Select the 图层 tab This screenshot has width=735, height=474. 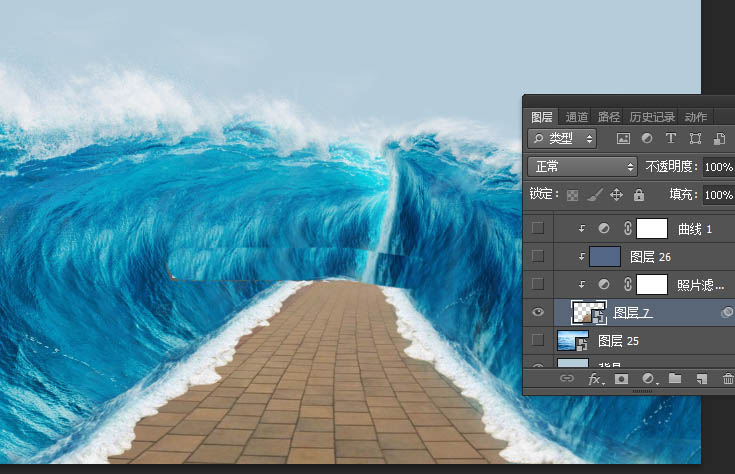(541, 117)
